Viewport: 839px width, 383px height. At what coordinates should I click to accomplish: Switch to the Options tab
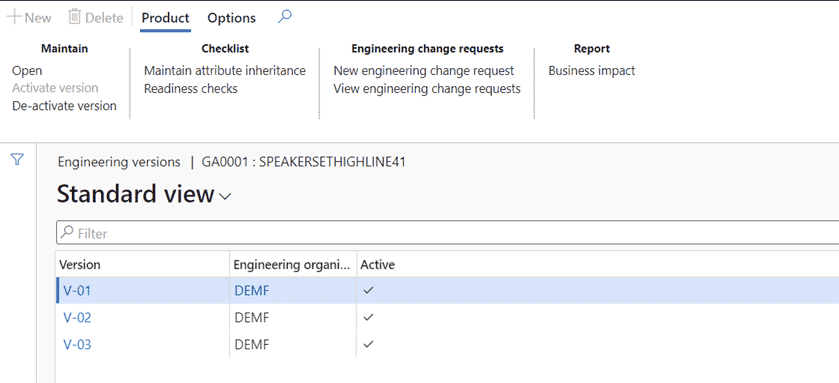tap(232, 18)
